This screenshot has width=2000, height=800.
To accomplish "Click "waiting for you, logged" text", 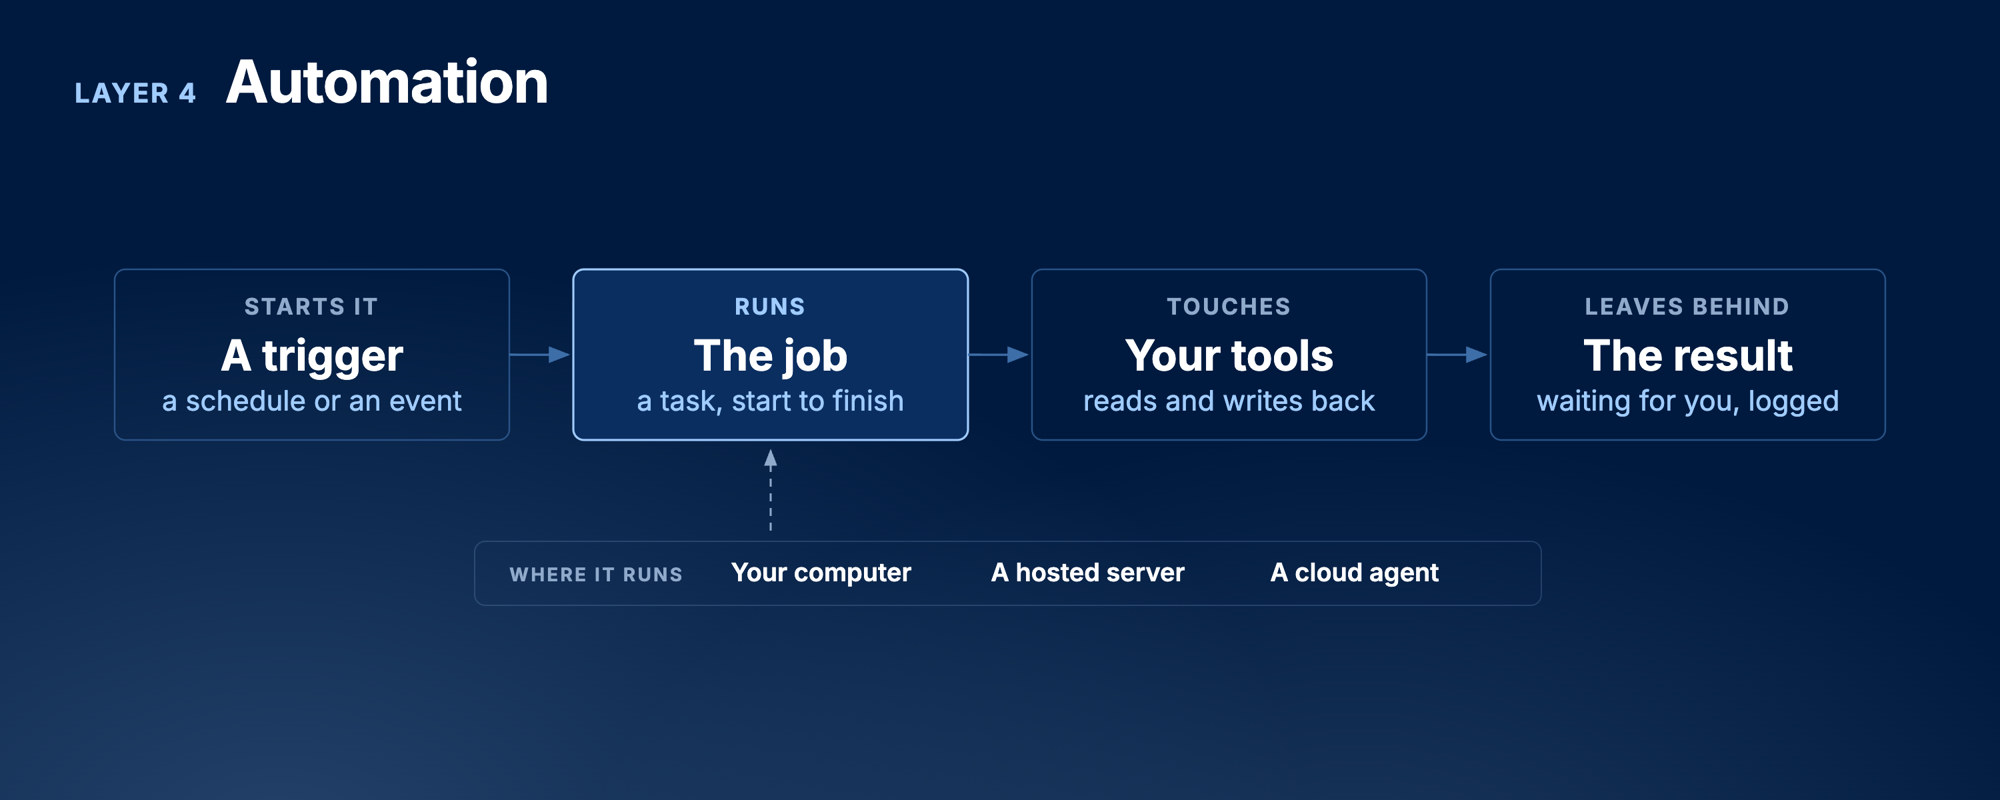I will pyautogui.click(x=1688, y=401).
